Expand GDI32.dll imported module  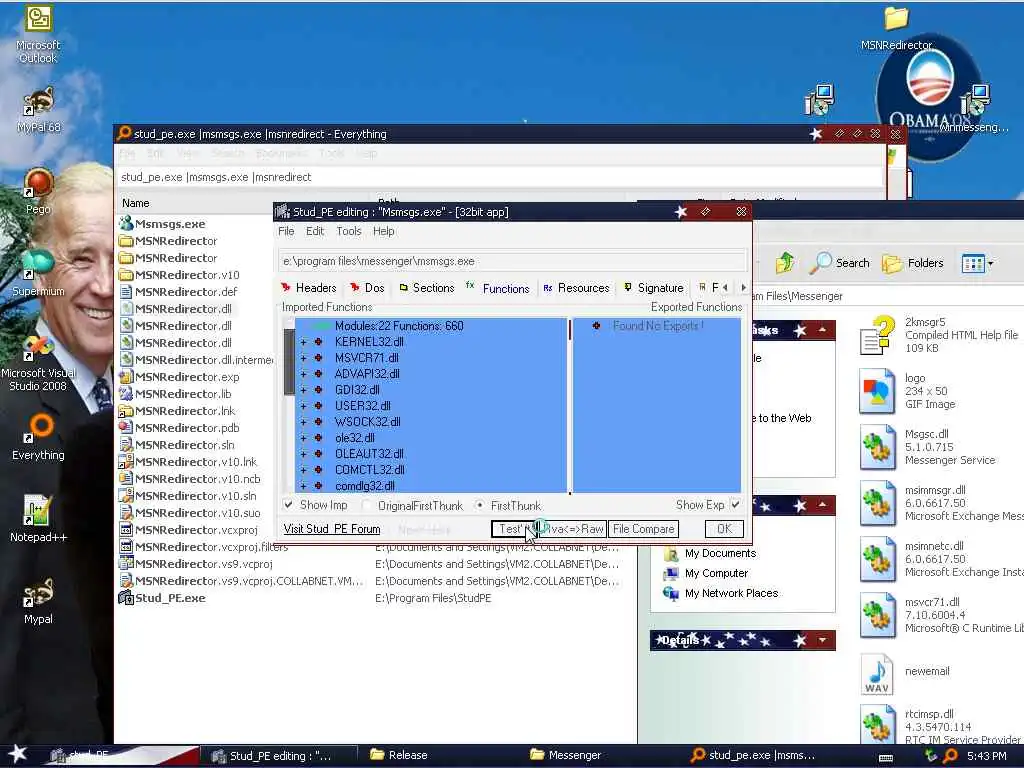point(303,390)
